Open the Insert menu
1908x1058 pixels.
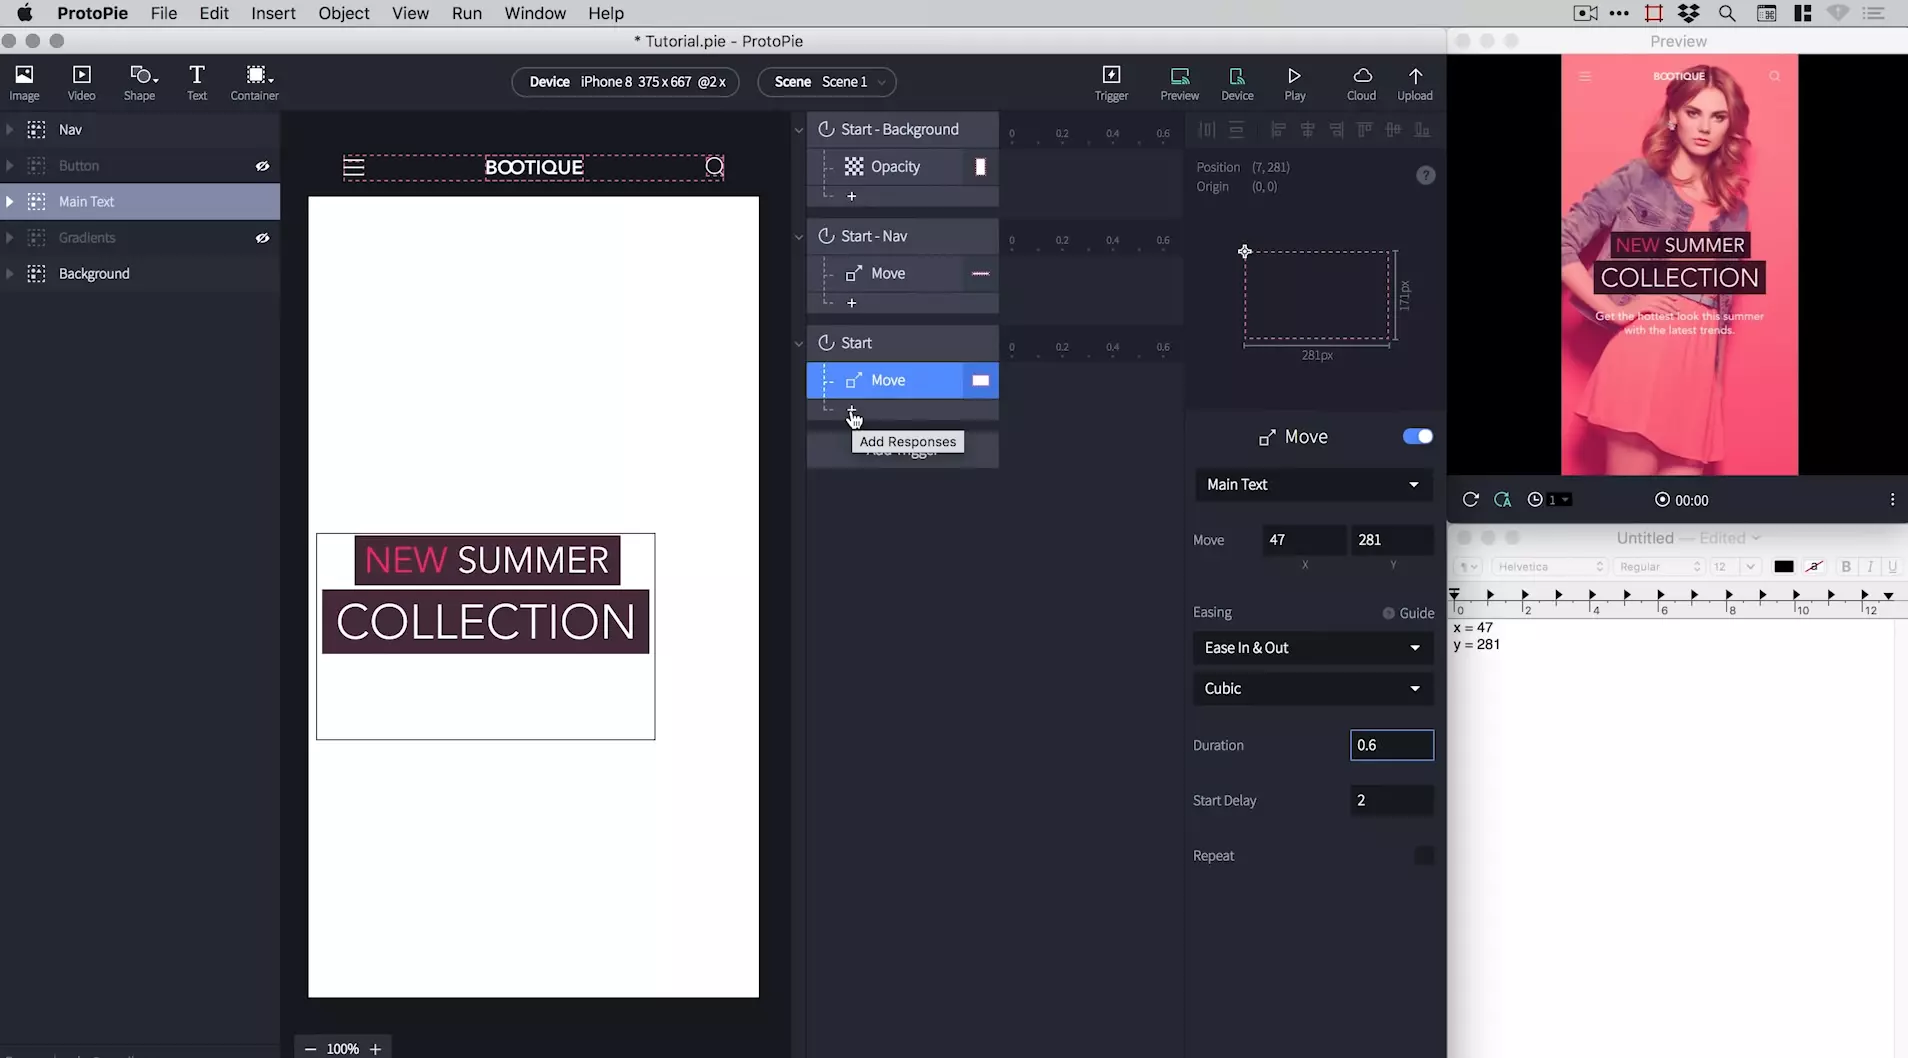click(273, 13)
